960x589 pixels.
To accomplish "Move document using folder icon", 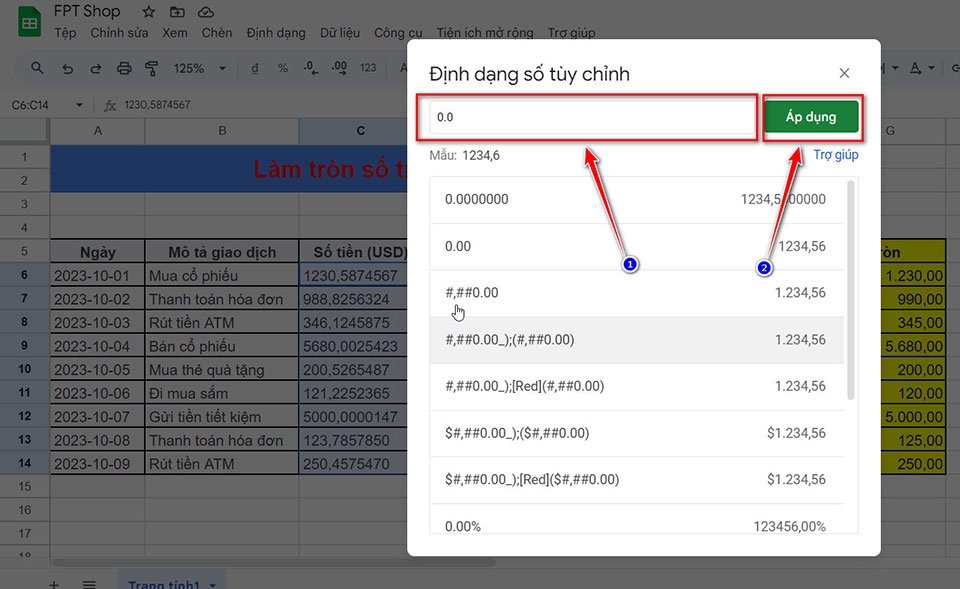I will (x=177, y=12).
